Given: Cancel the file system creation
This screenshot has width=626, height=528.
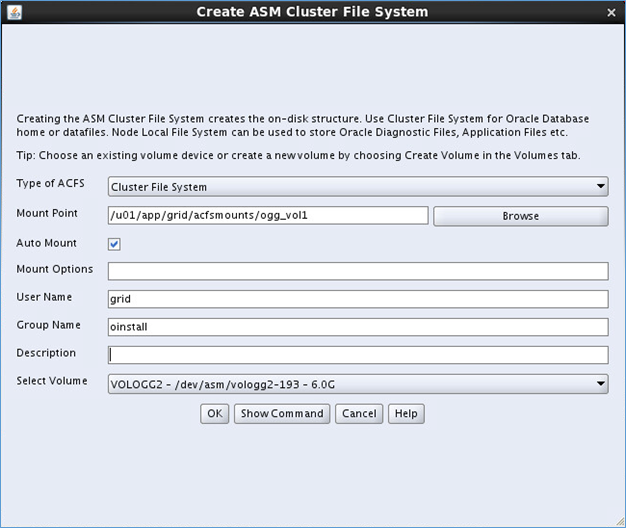Looking at the screenshot, I should 359,413.
